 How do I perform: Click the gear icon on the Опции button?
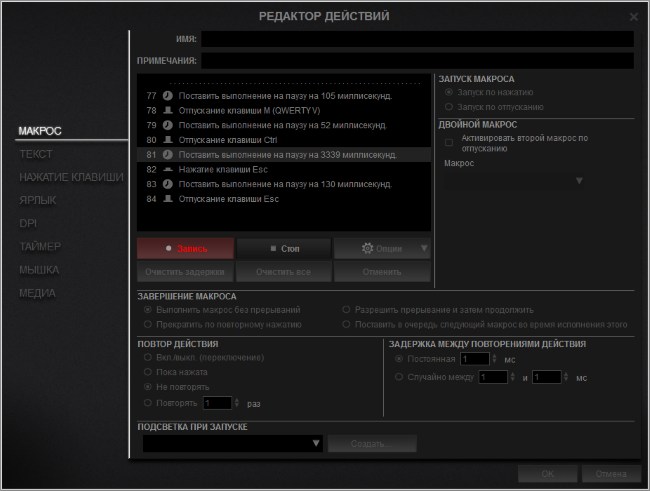click(x=367, y=248)
